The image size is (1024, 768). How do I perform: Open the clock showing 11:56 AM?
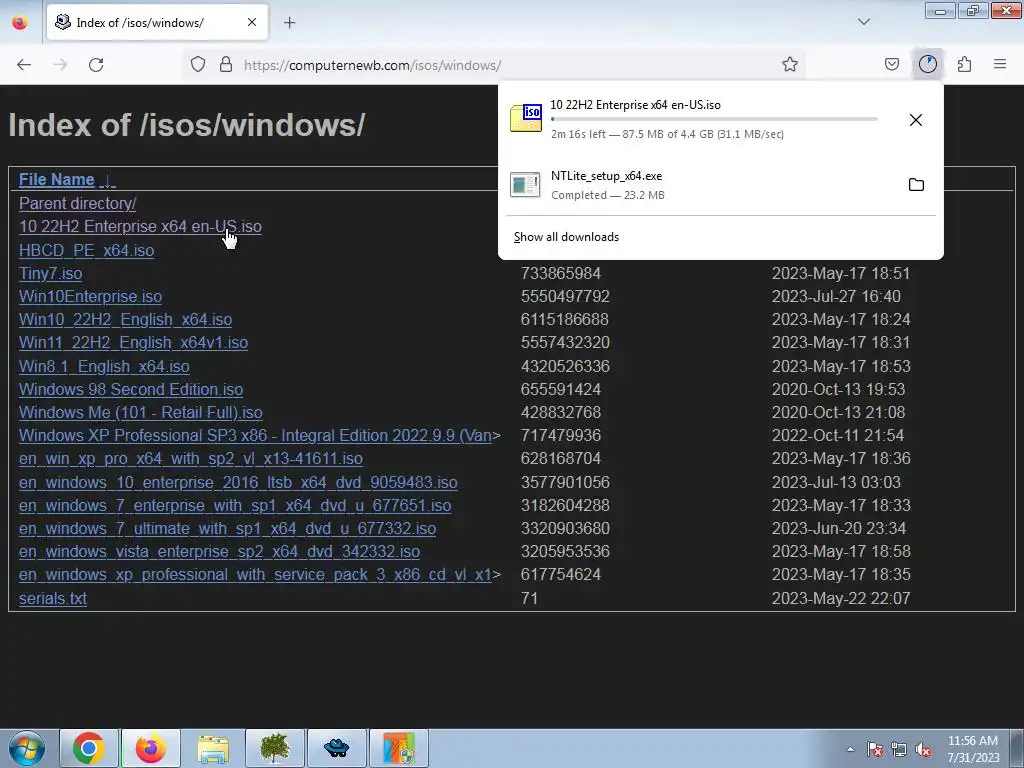tap(973, 749)
